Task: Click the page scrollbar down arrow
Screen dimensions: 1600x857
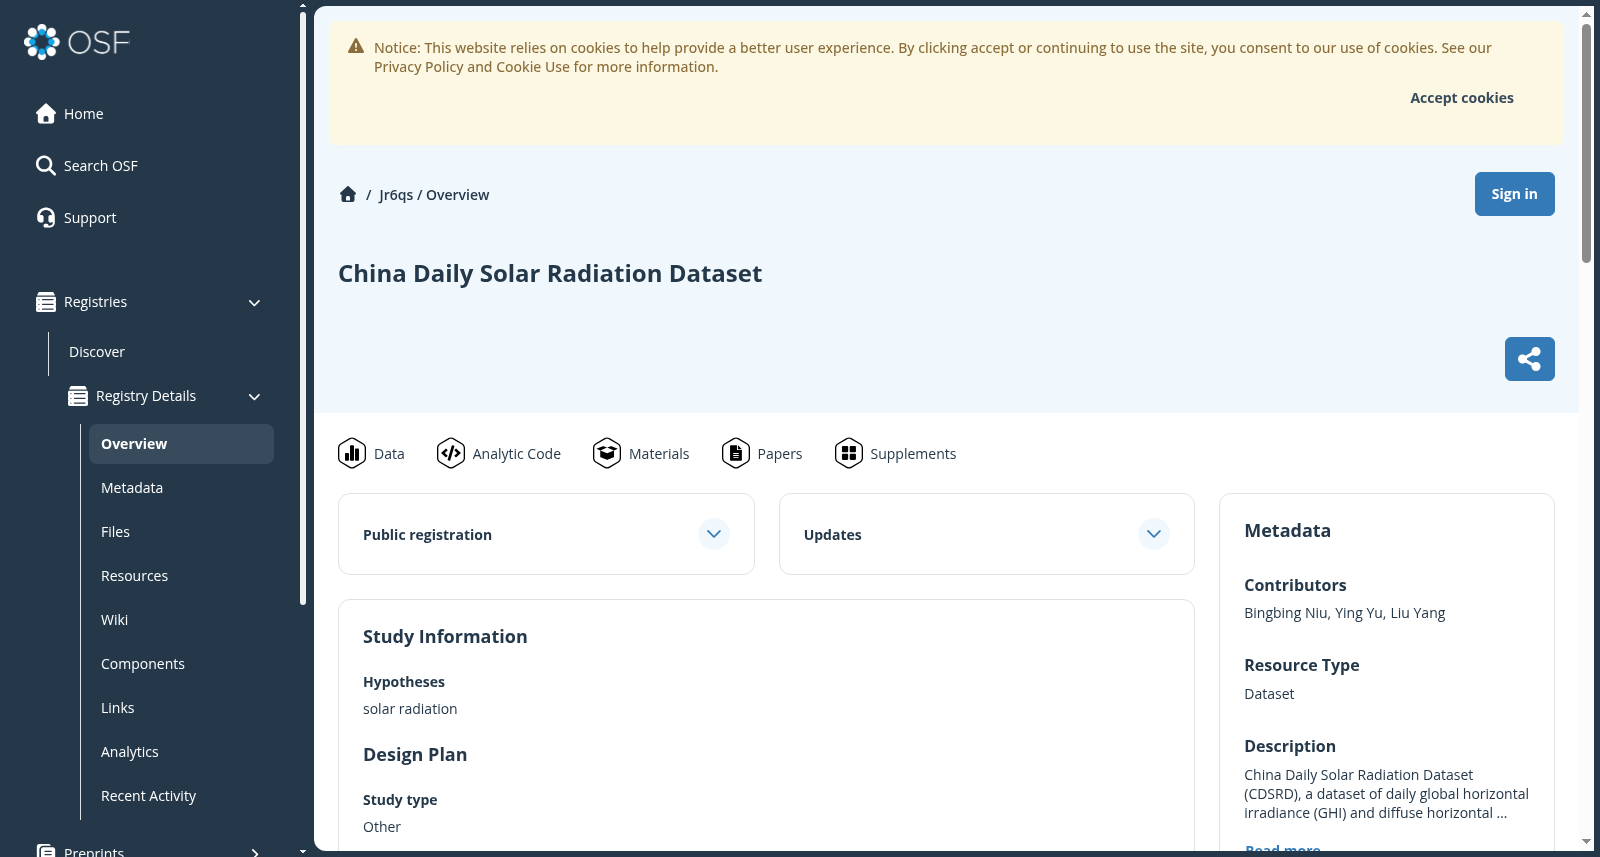Action: [x=1586, y=842]
